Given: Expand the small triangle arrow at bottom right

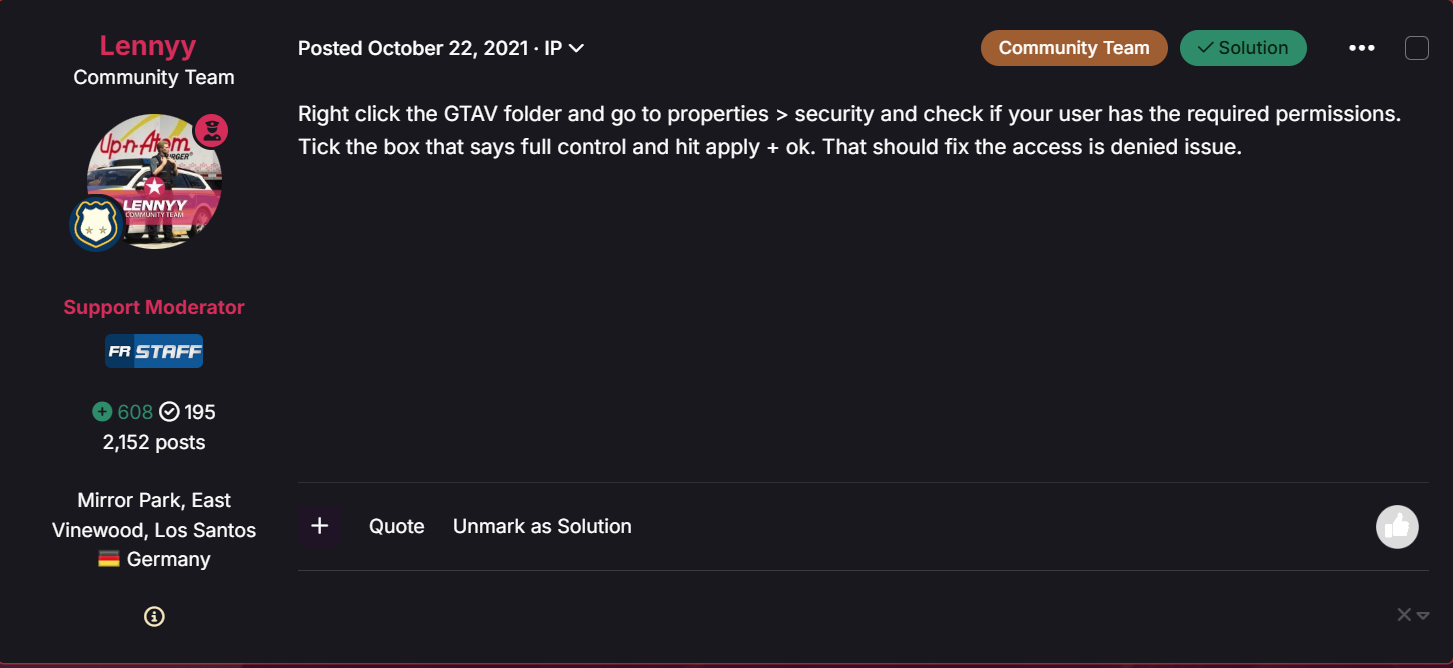Looking at the screenshot, I should pyautogui.click(x=1423, y=615).
